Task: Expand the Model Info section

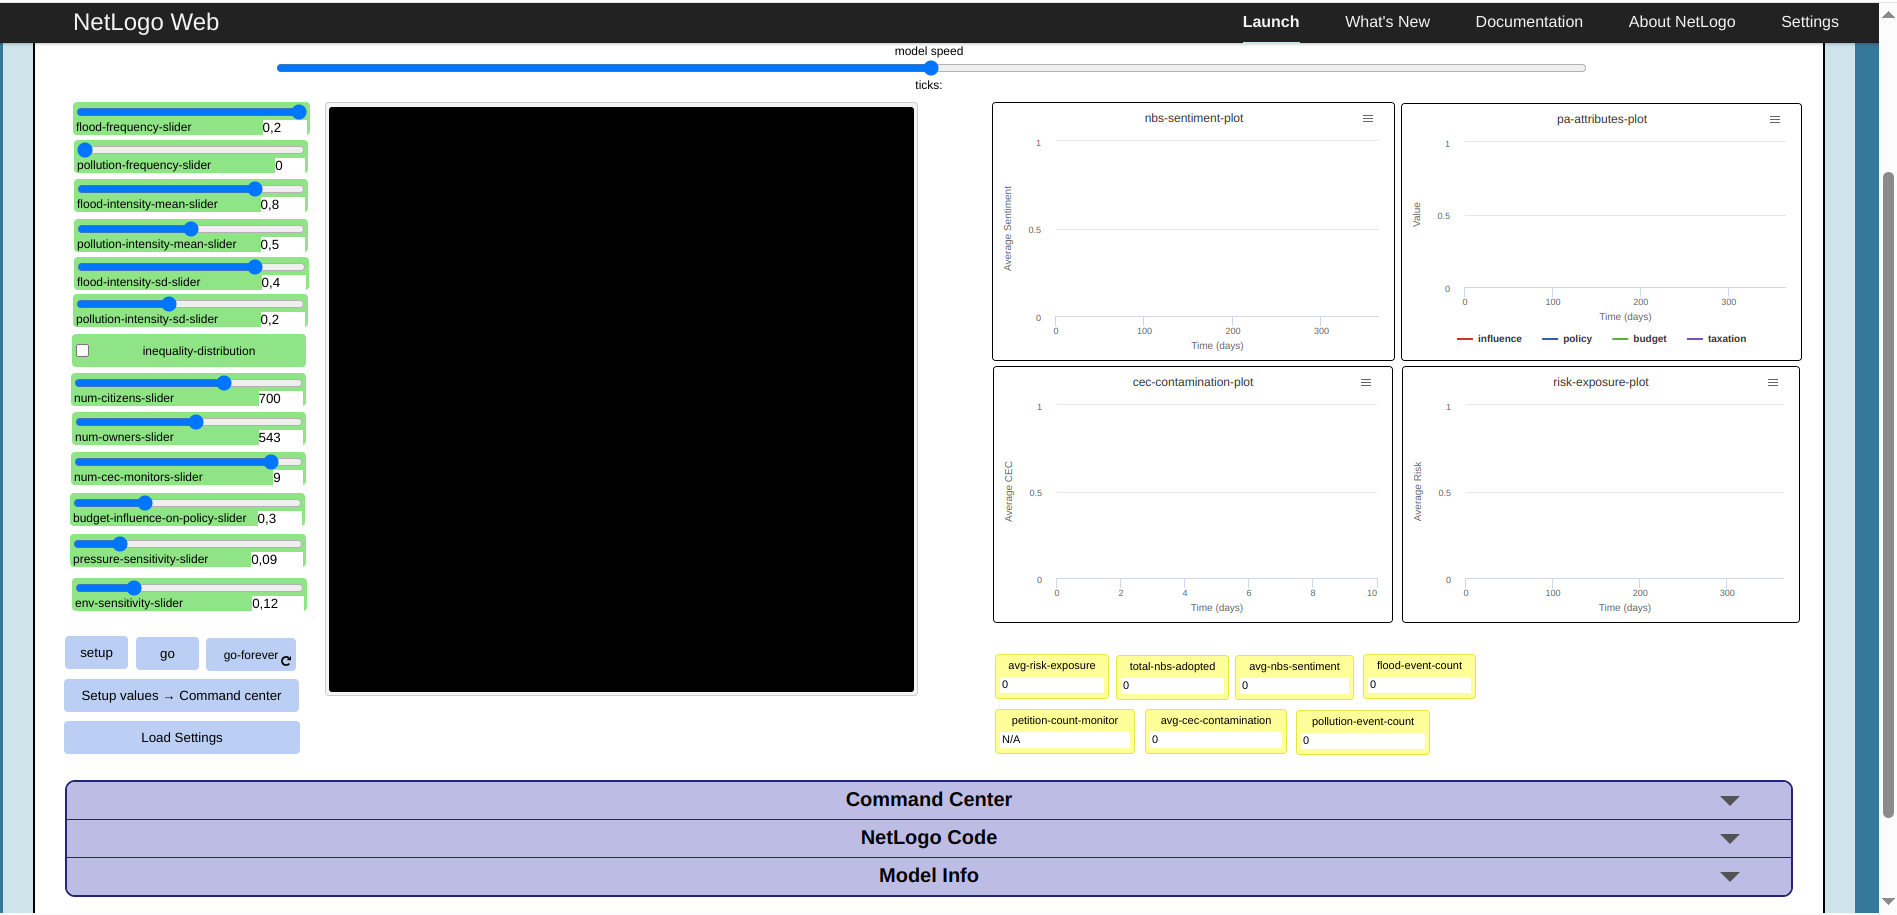Action: click(1728, 876)
